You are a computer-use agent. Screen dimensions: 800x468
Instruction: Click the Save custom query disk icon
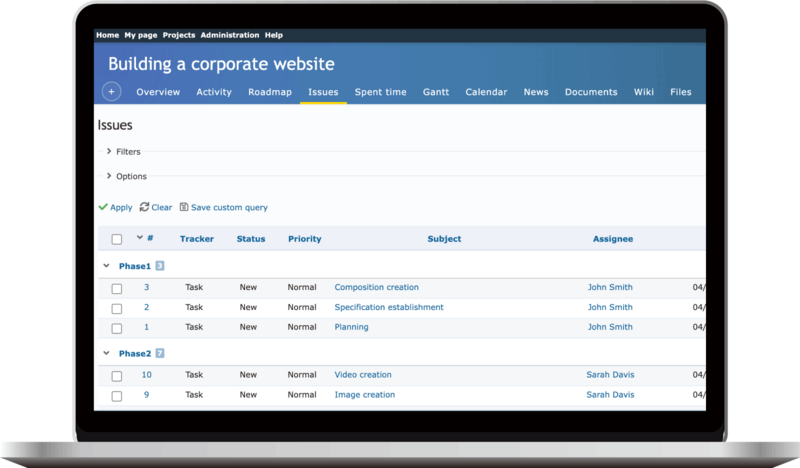coord(184,207)
